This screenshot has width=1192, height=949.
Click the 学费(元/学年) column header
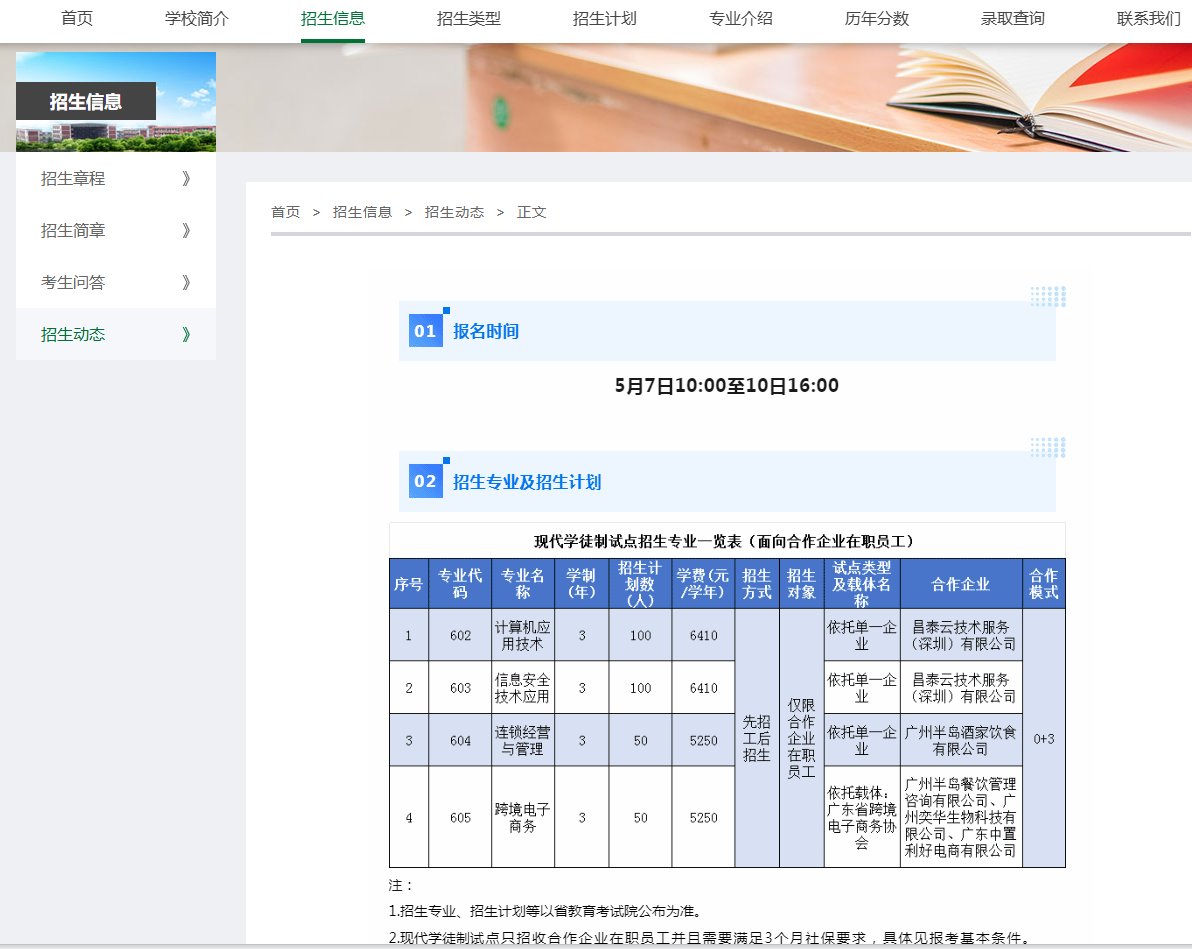click(703, 584)
